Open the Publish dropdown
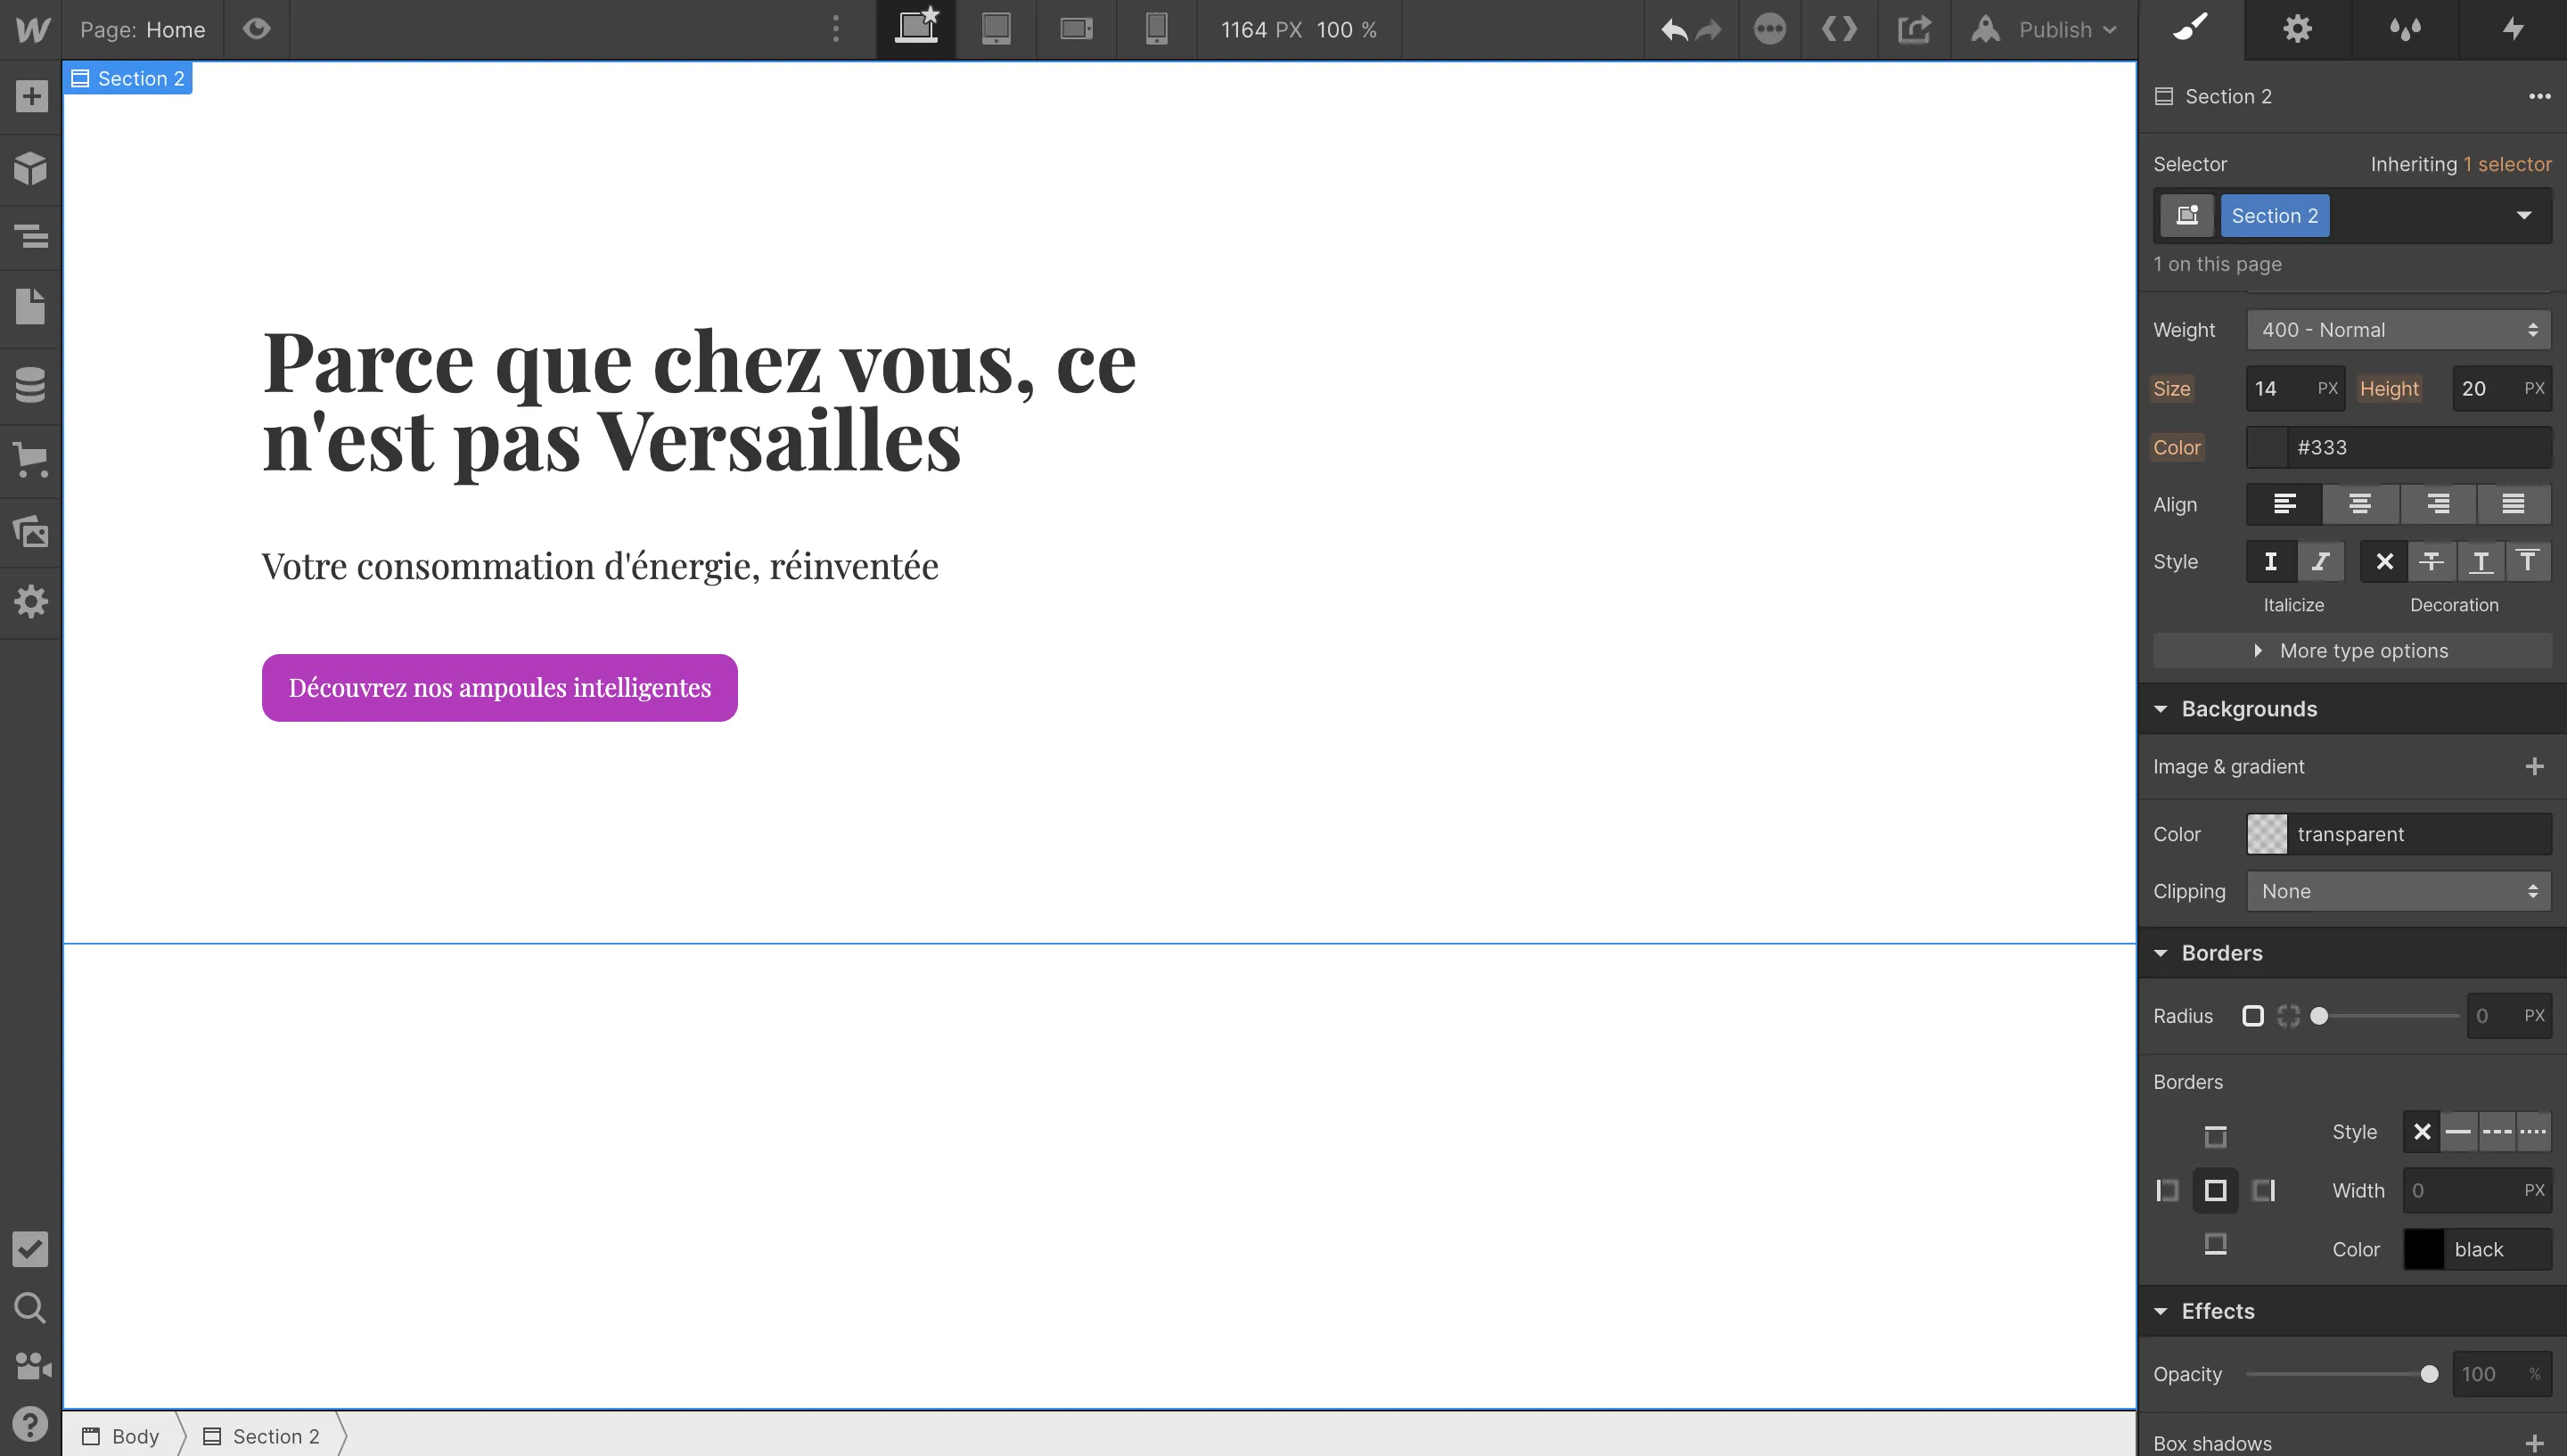Viewport: 2567px width, 1456px height. click(x=2044, y=29)
